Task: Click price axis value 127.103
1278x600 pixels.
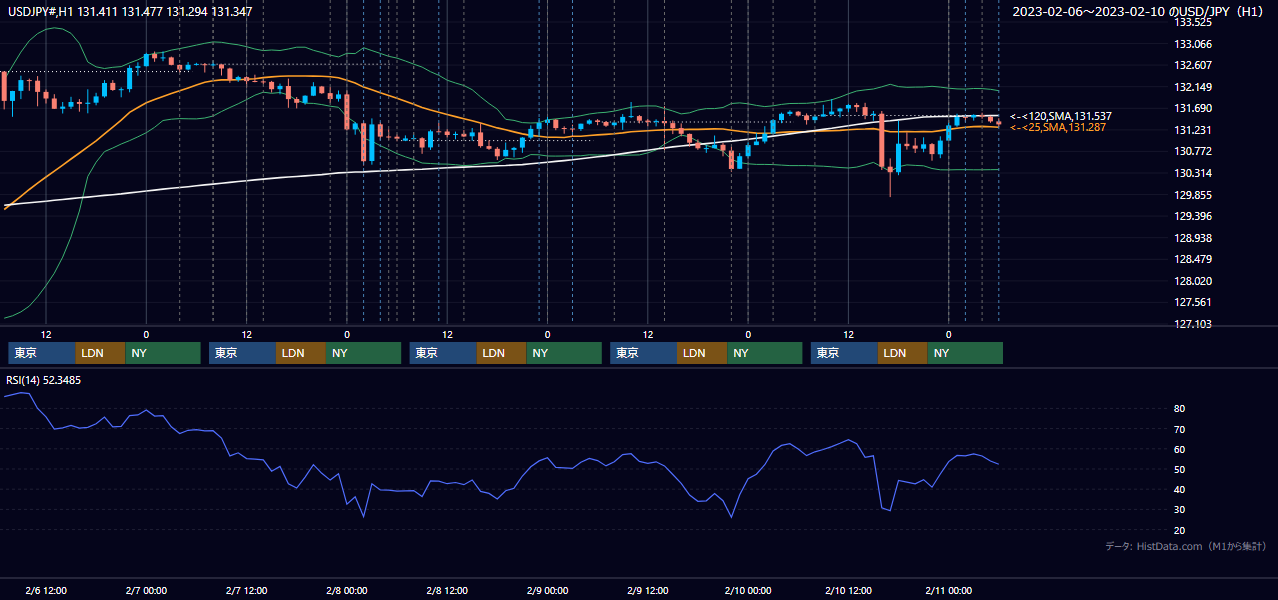Action: (x=1192, y=324)
